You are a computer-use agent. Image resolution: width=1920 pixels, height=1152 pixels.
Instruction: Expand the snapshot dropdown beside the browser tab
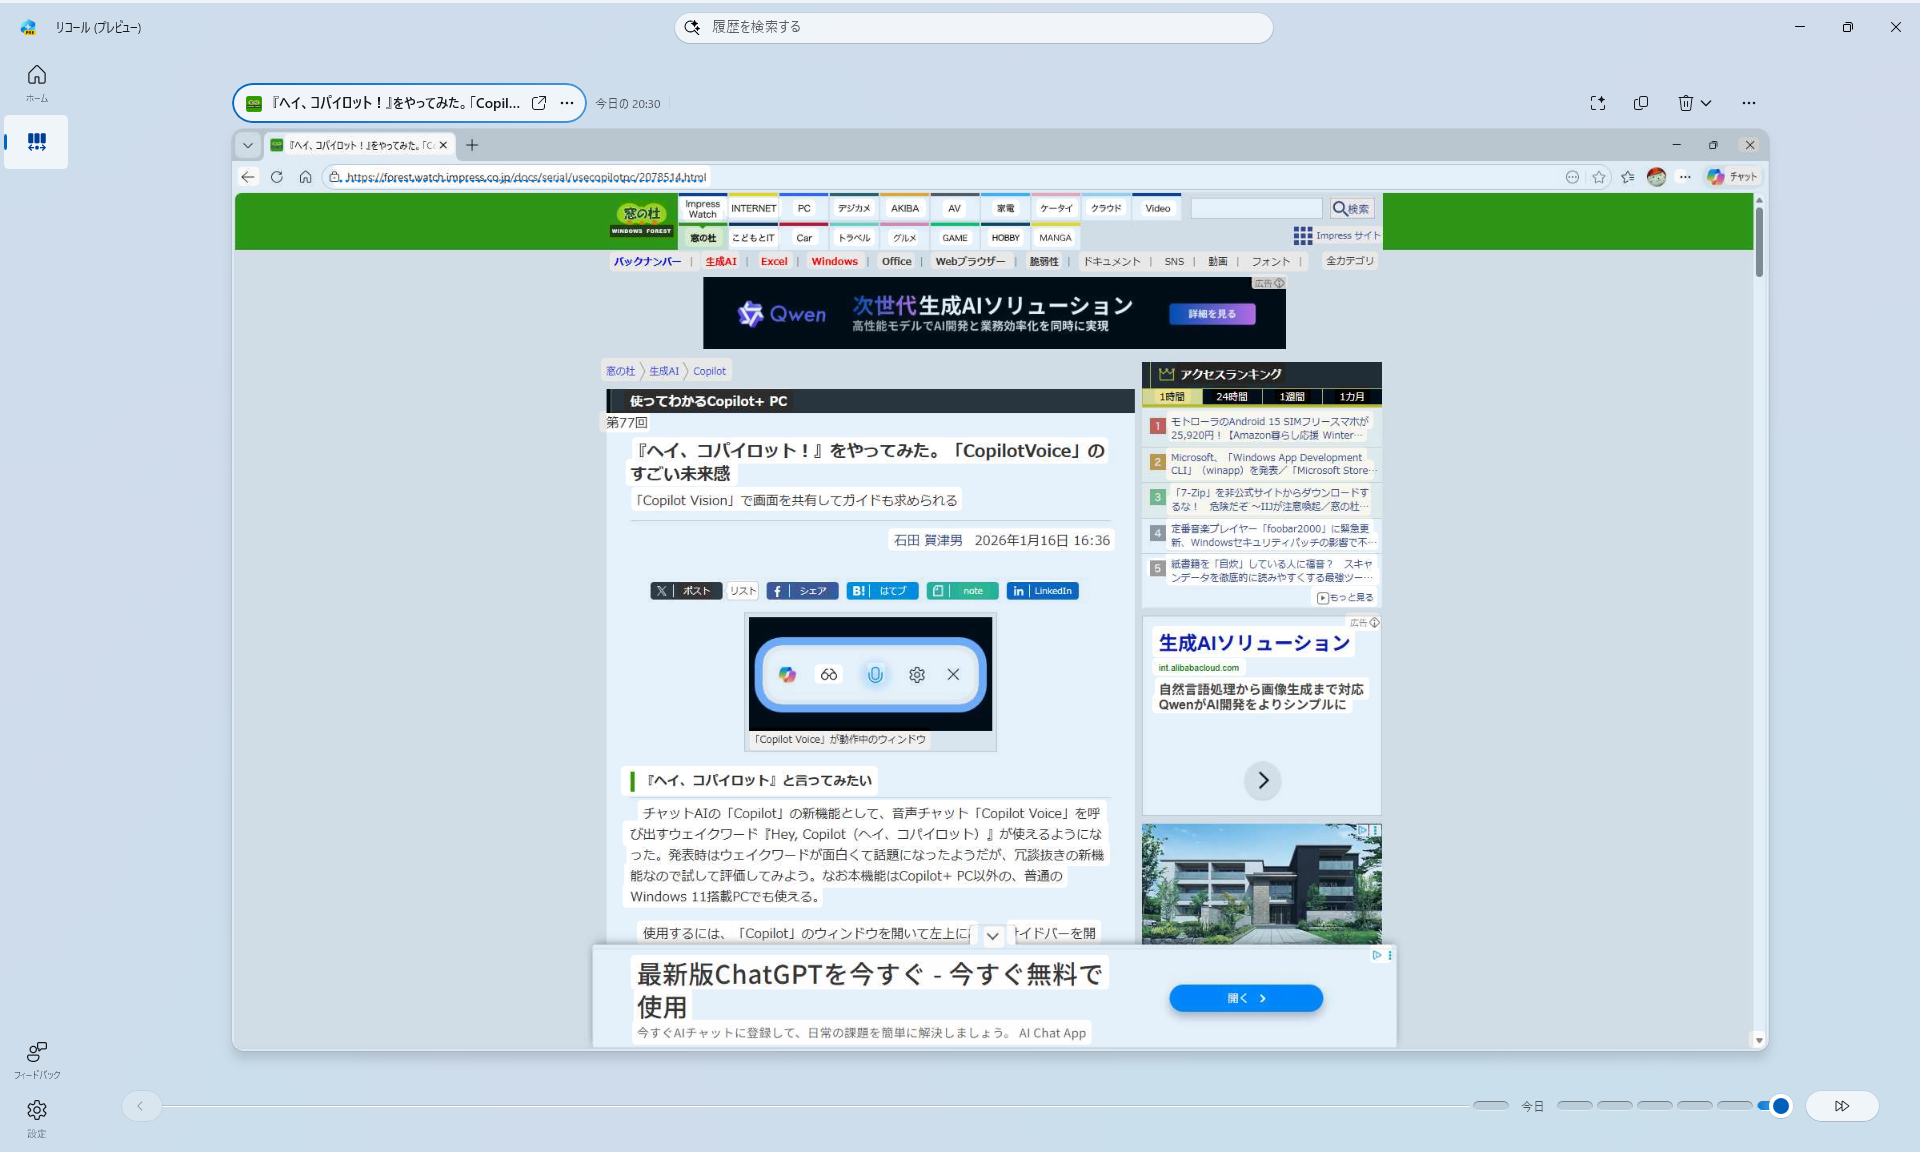(x=247, y=145)
